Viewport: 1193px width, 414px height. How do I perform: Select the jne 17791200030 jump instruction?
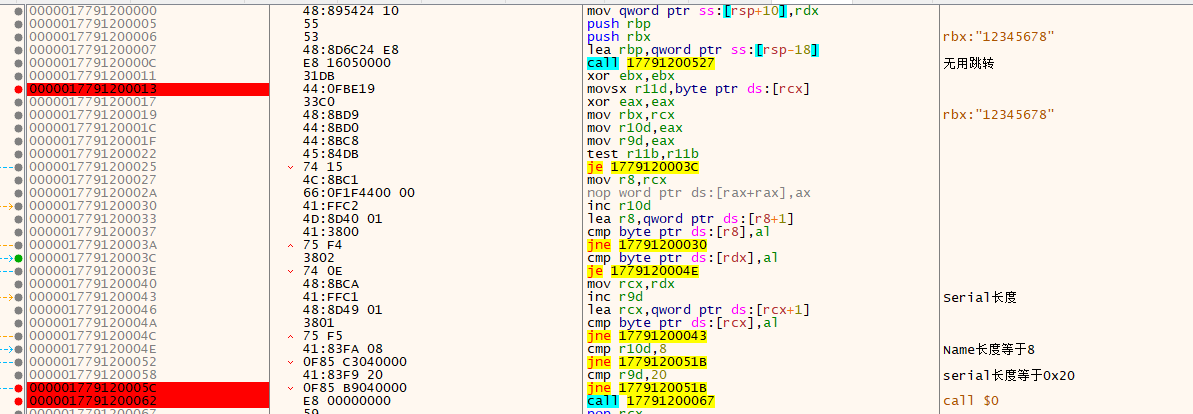pos(646,244)
